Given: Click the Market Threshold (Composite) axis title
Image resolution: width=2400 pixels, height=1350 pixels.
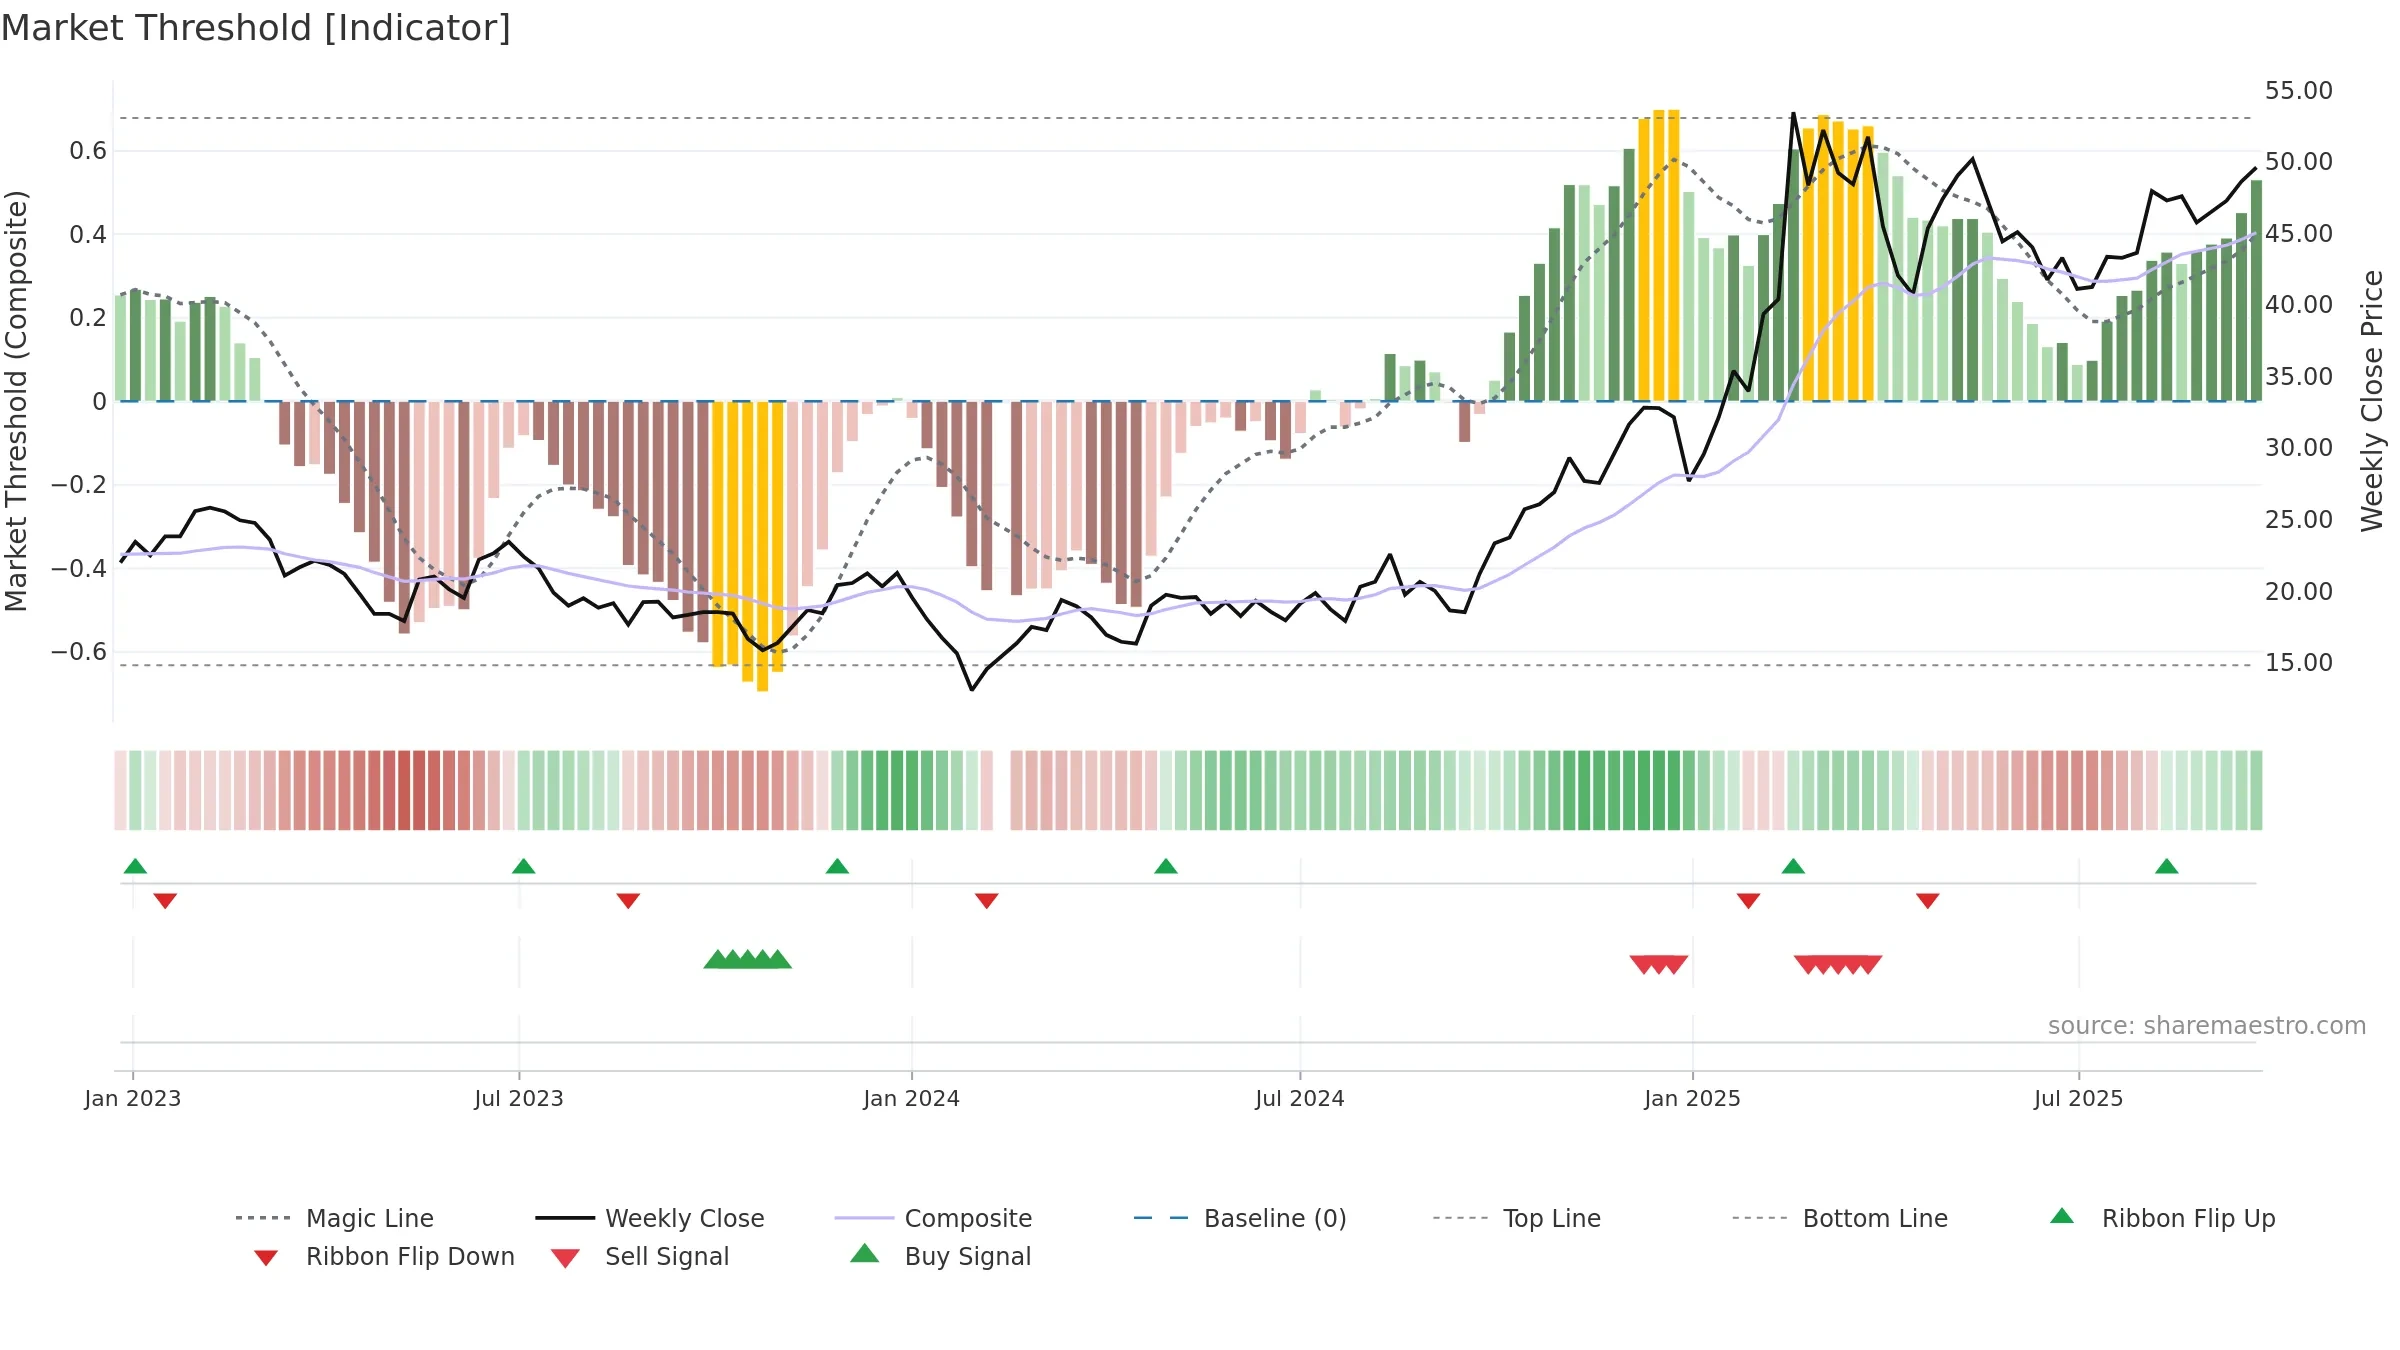Looking at the screenshot, I should point(16,401).
